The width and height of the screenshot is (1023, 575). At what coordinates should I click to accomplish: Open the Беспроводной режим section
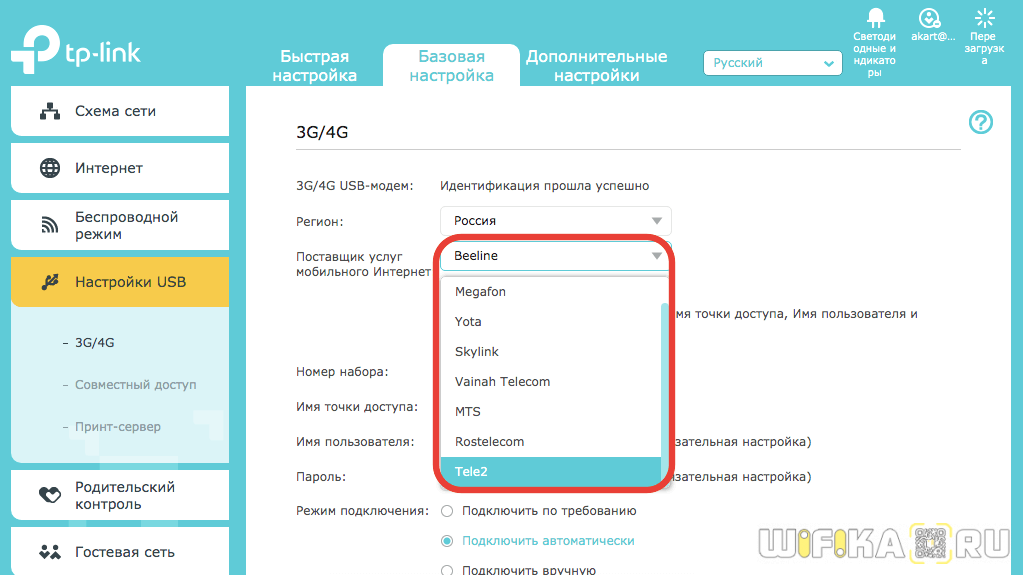[120, 225]
